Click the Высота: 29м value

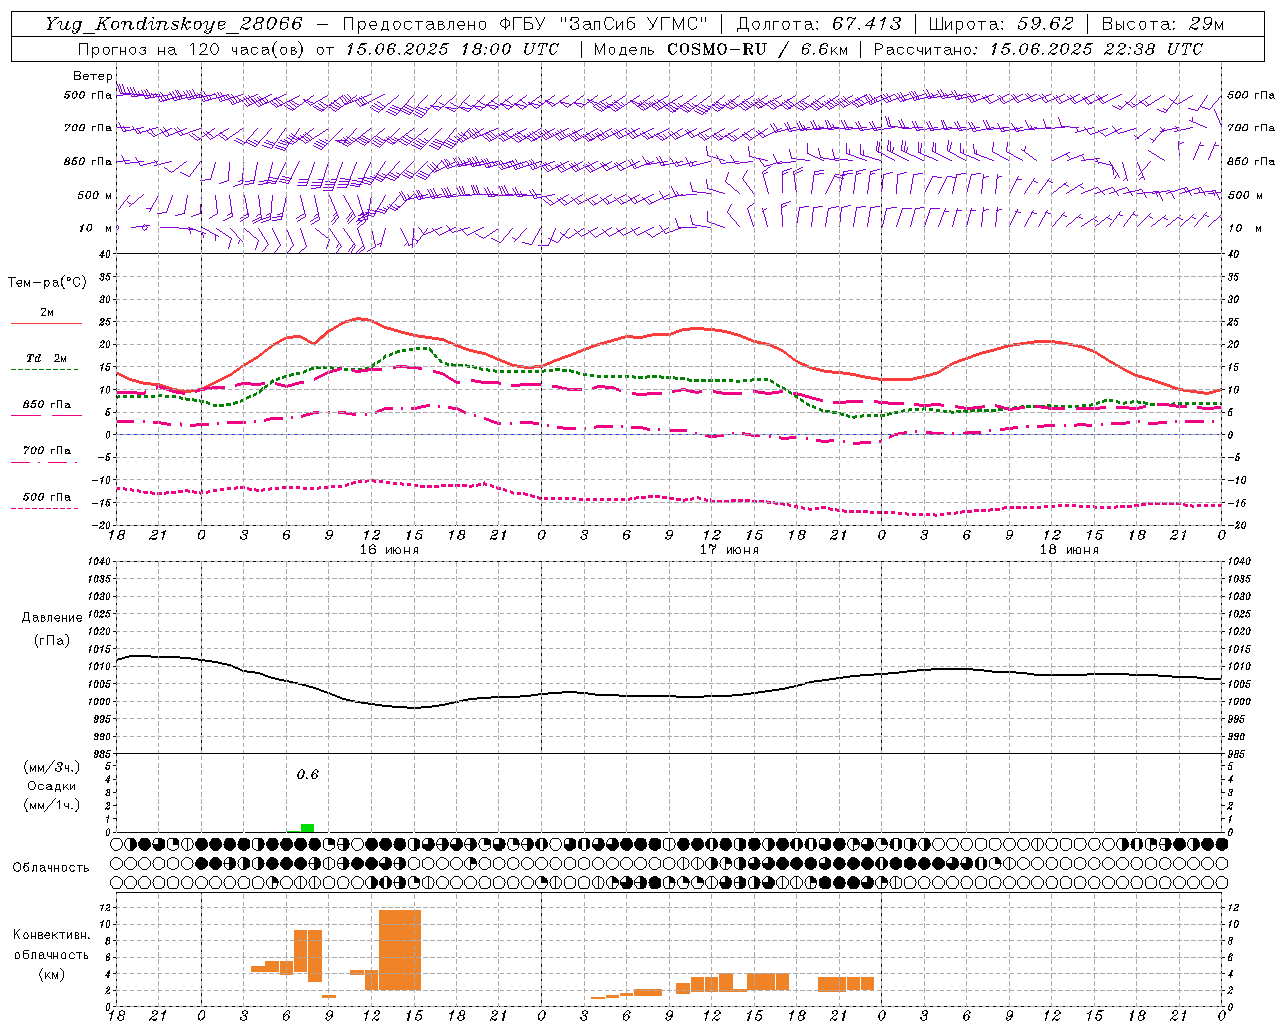click(x=1162, y=24)
